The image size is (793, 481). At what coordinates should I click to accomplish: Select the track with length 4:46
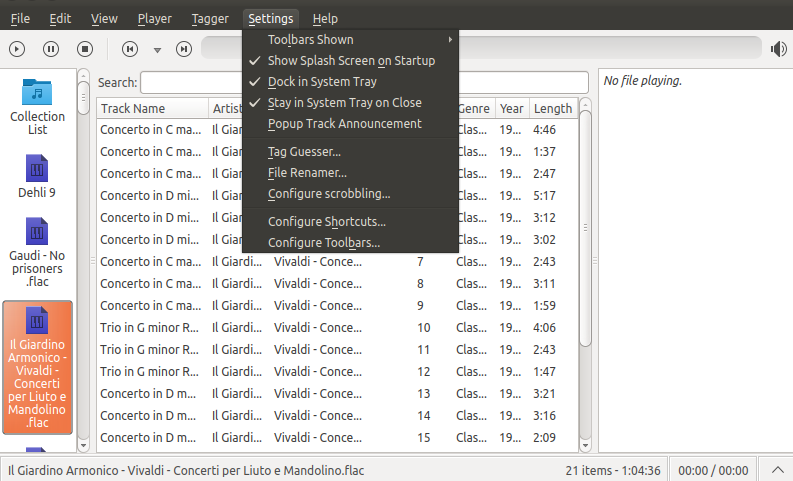click(337, 129)
